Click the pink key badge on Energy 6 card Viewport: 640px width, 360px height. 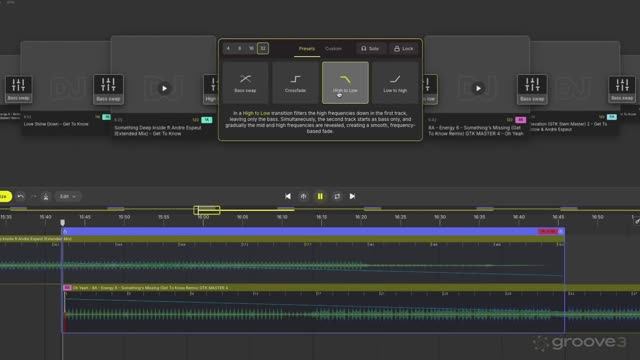coord(520,120)
